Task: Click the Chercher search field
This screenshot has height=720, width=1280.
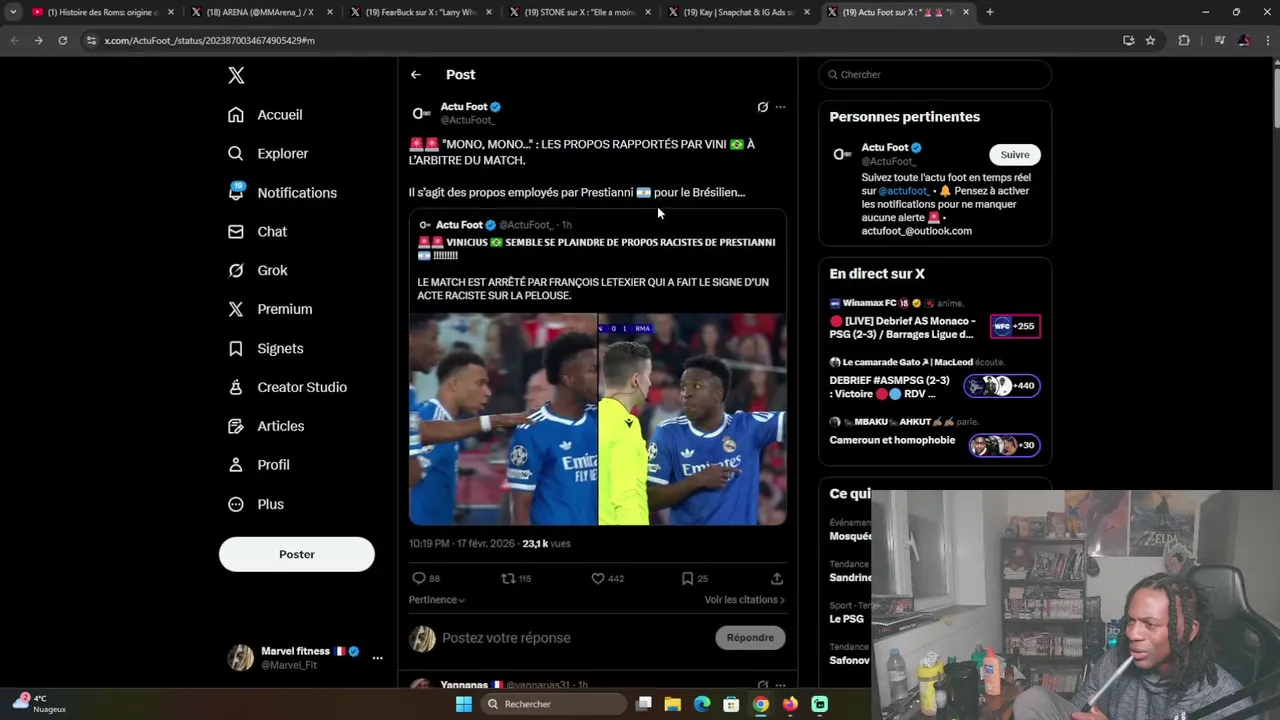Action: 936,75
